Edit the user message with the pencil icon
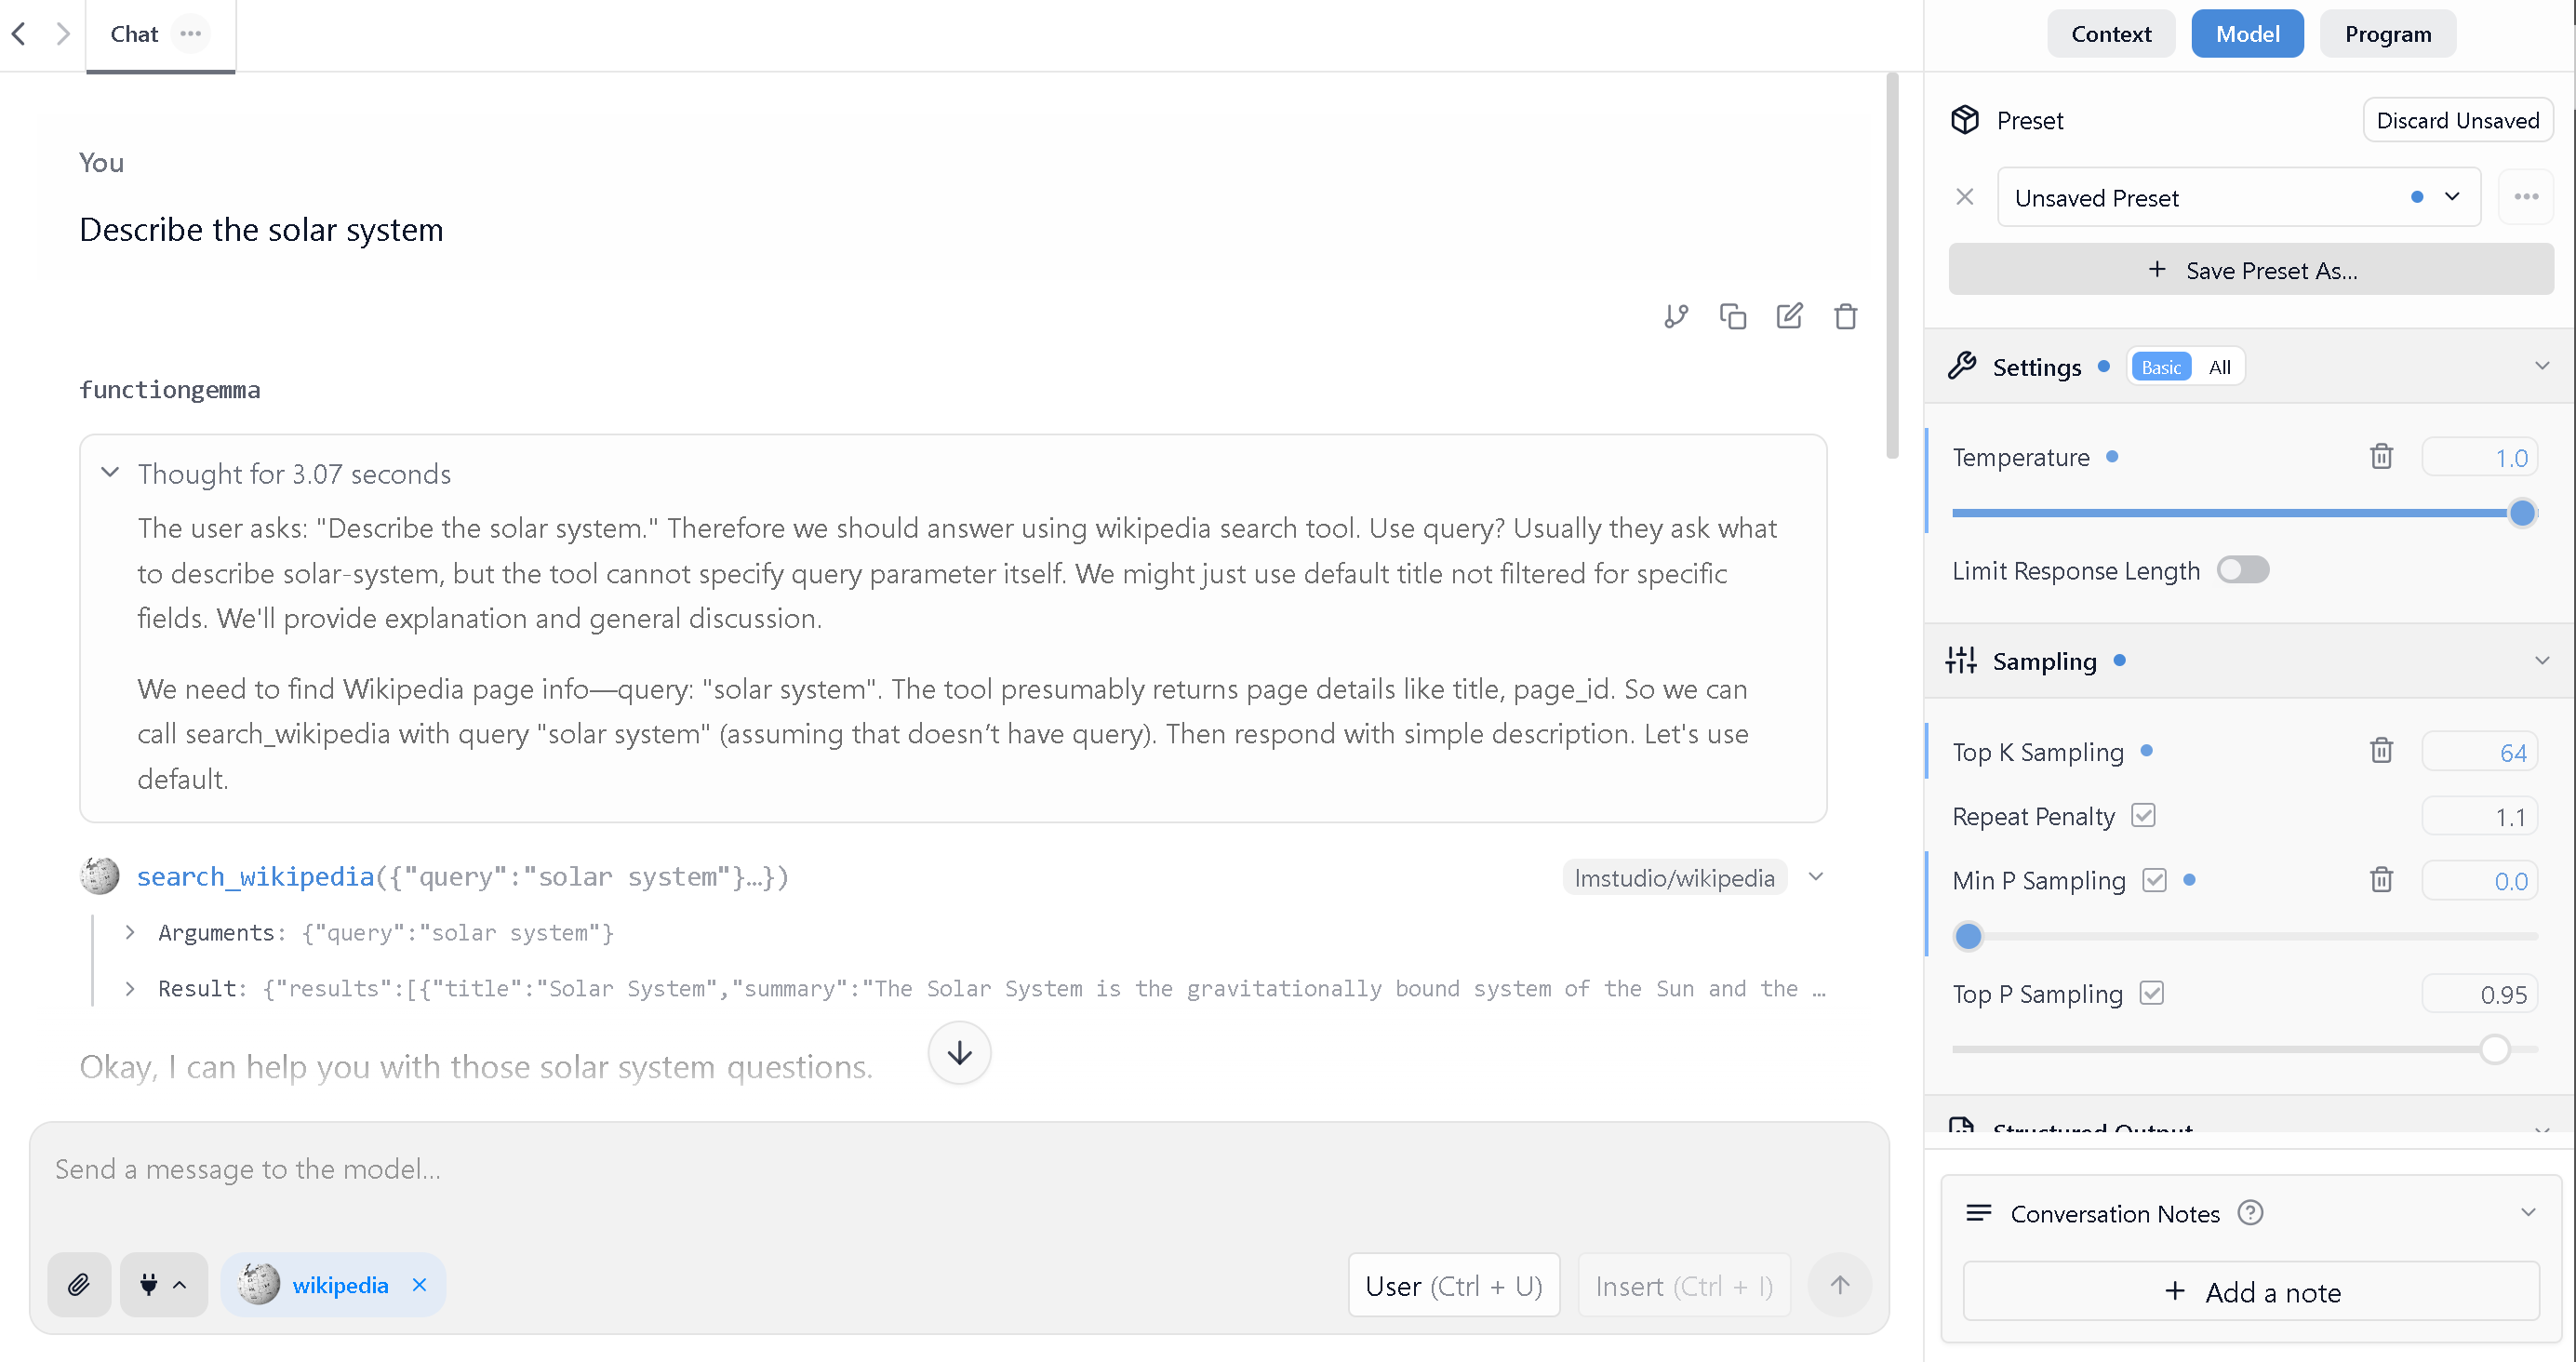Image resolution: width=2576 pixels, height=1362 pixels. click(1789, 315)
